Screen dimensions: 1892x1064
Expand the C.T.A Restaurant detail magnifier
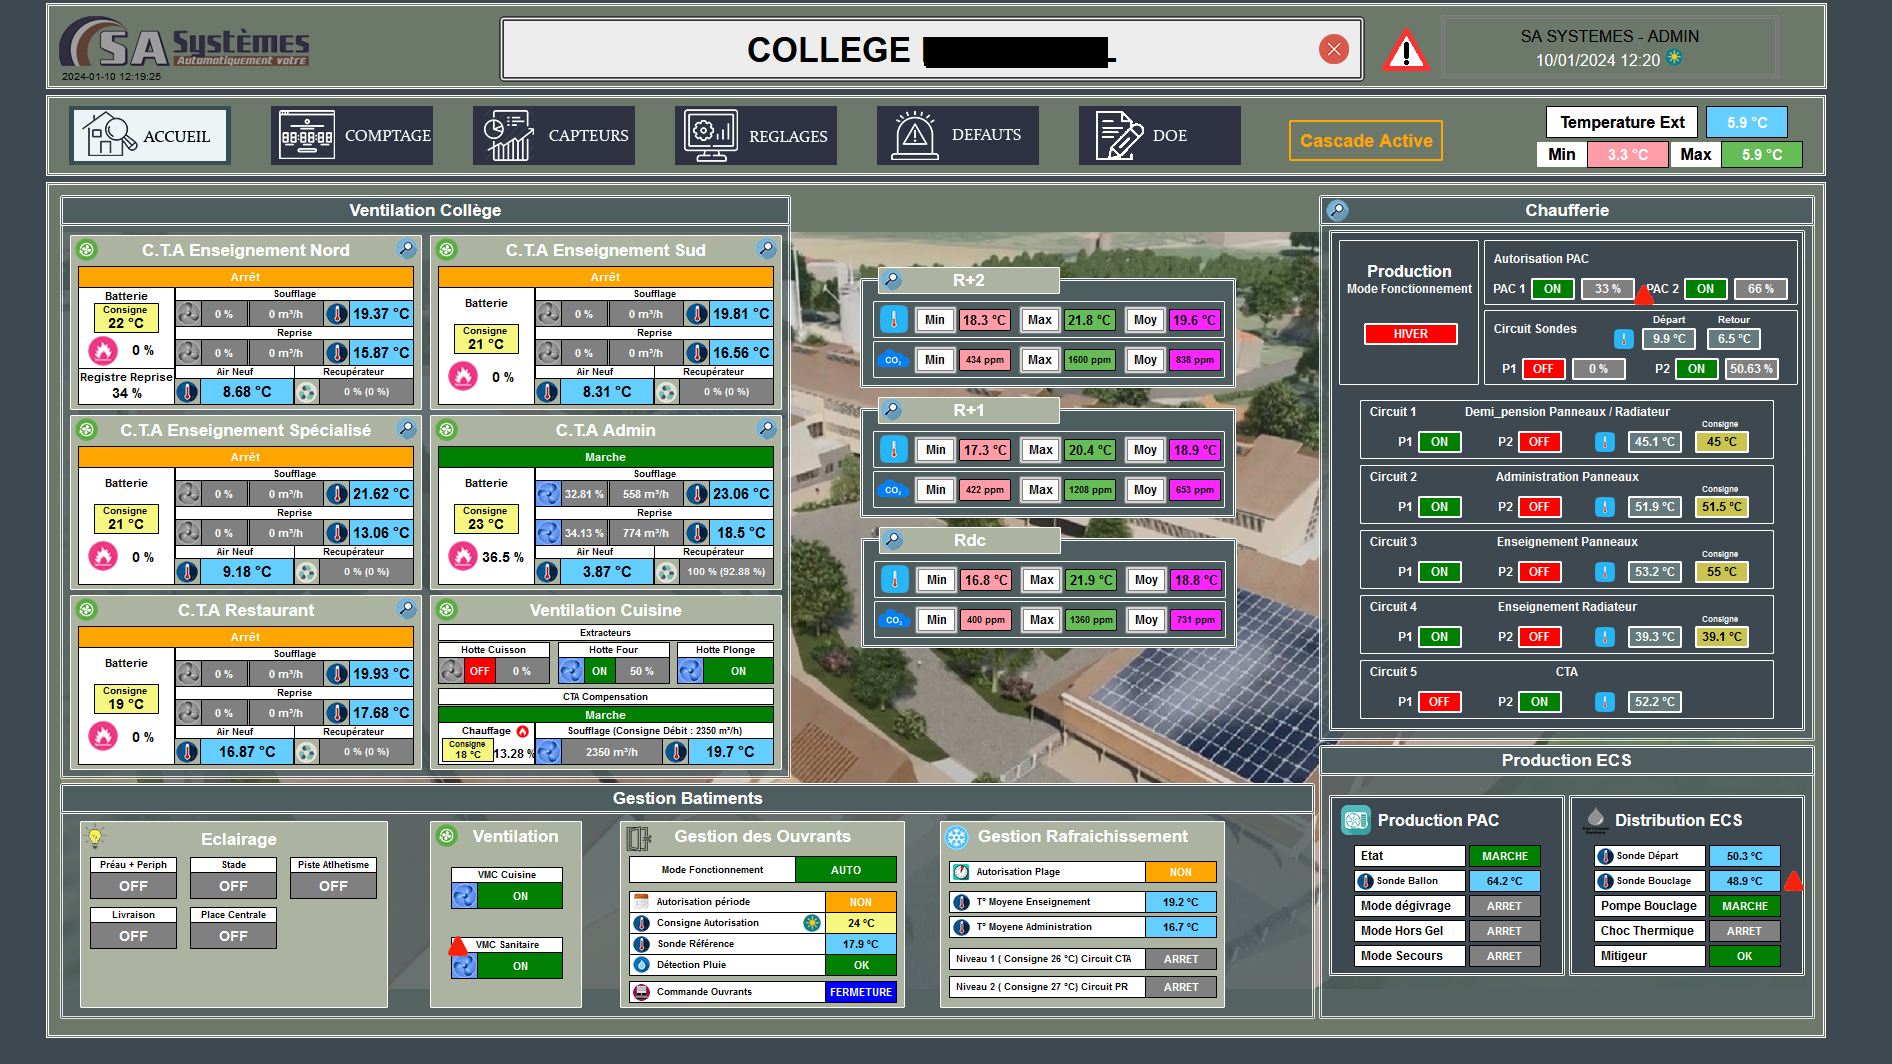pos(406,609)
